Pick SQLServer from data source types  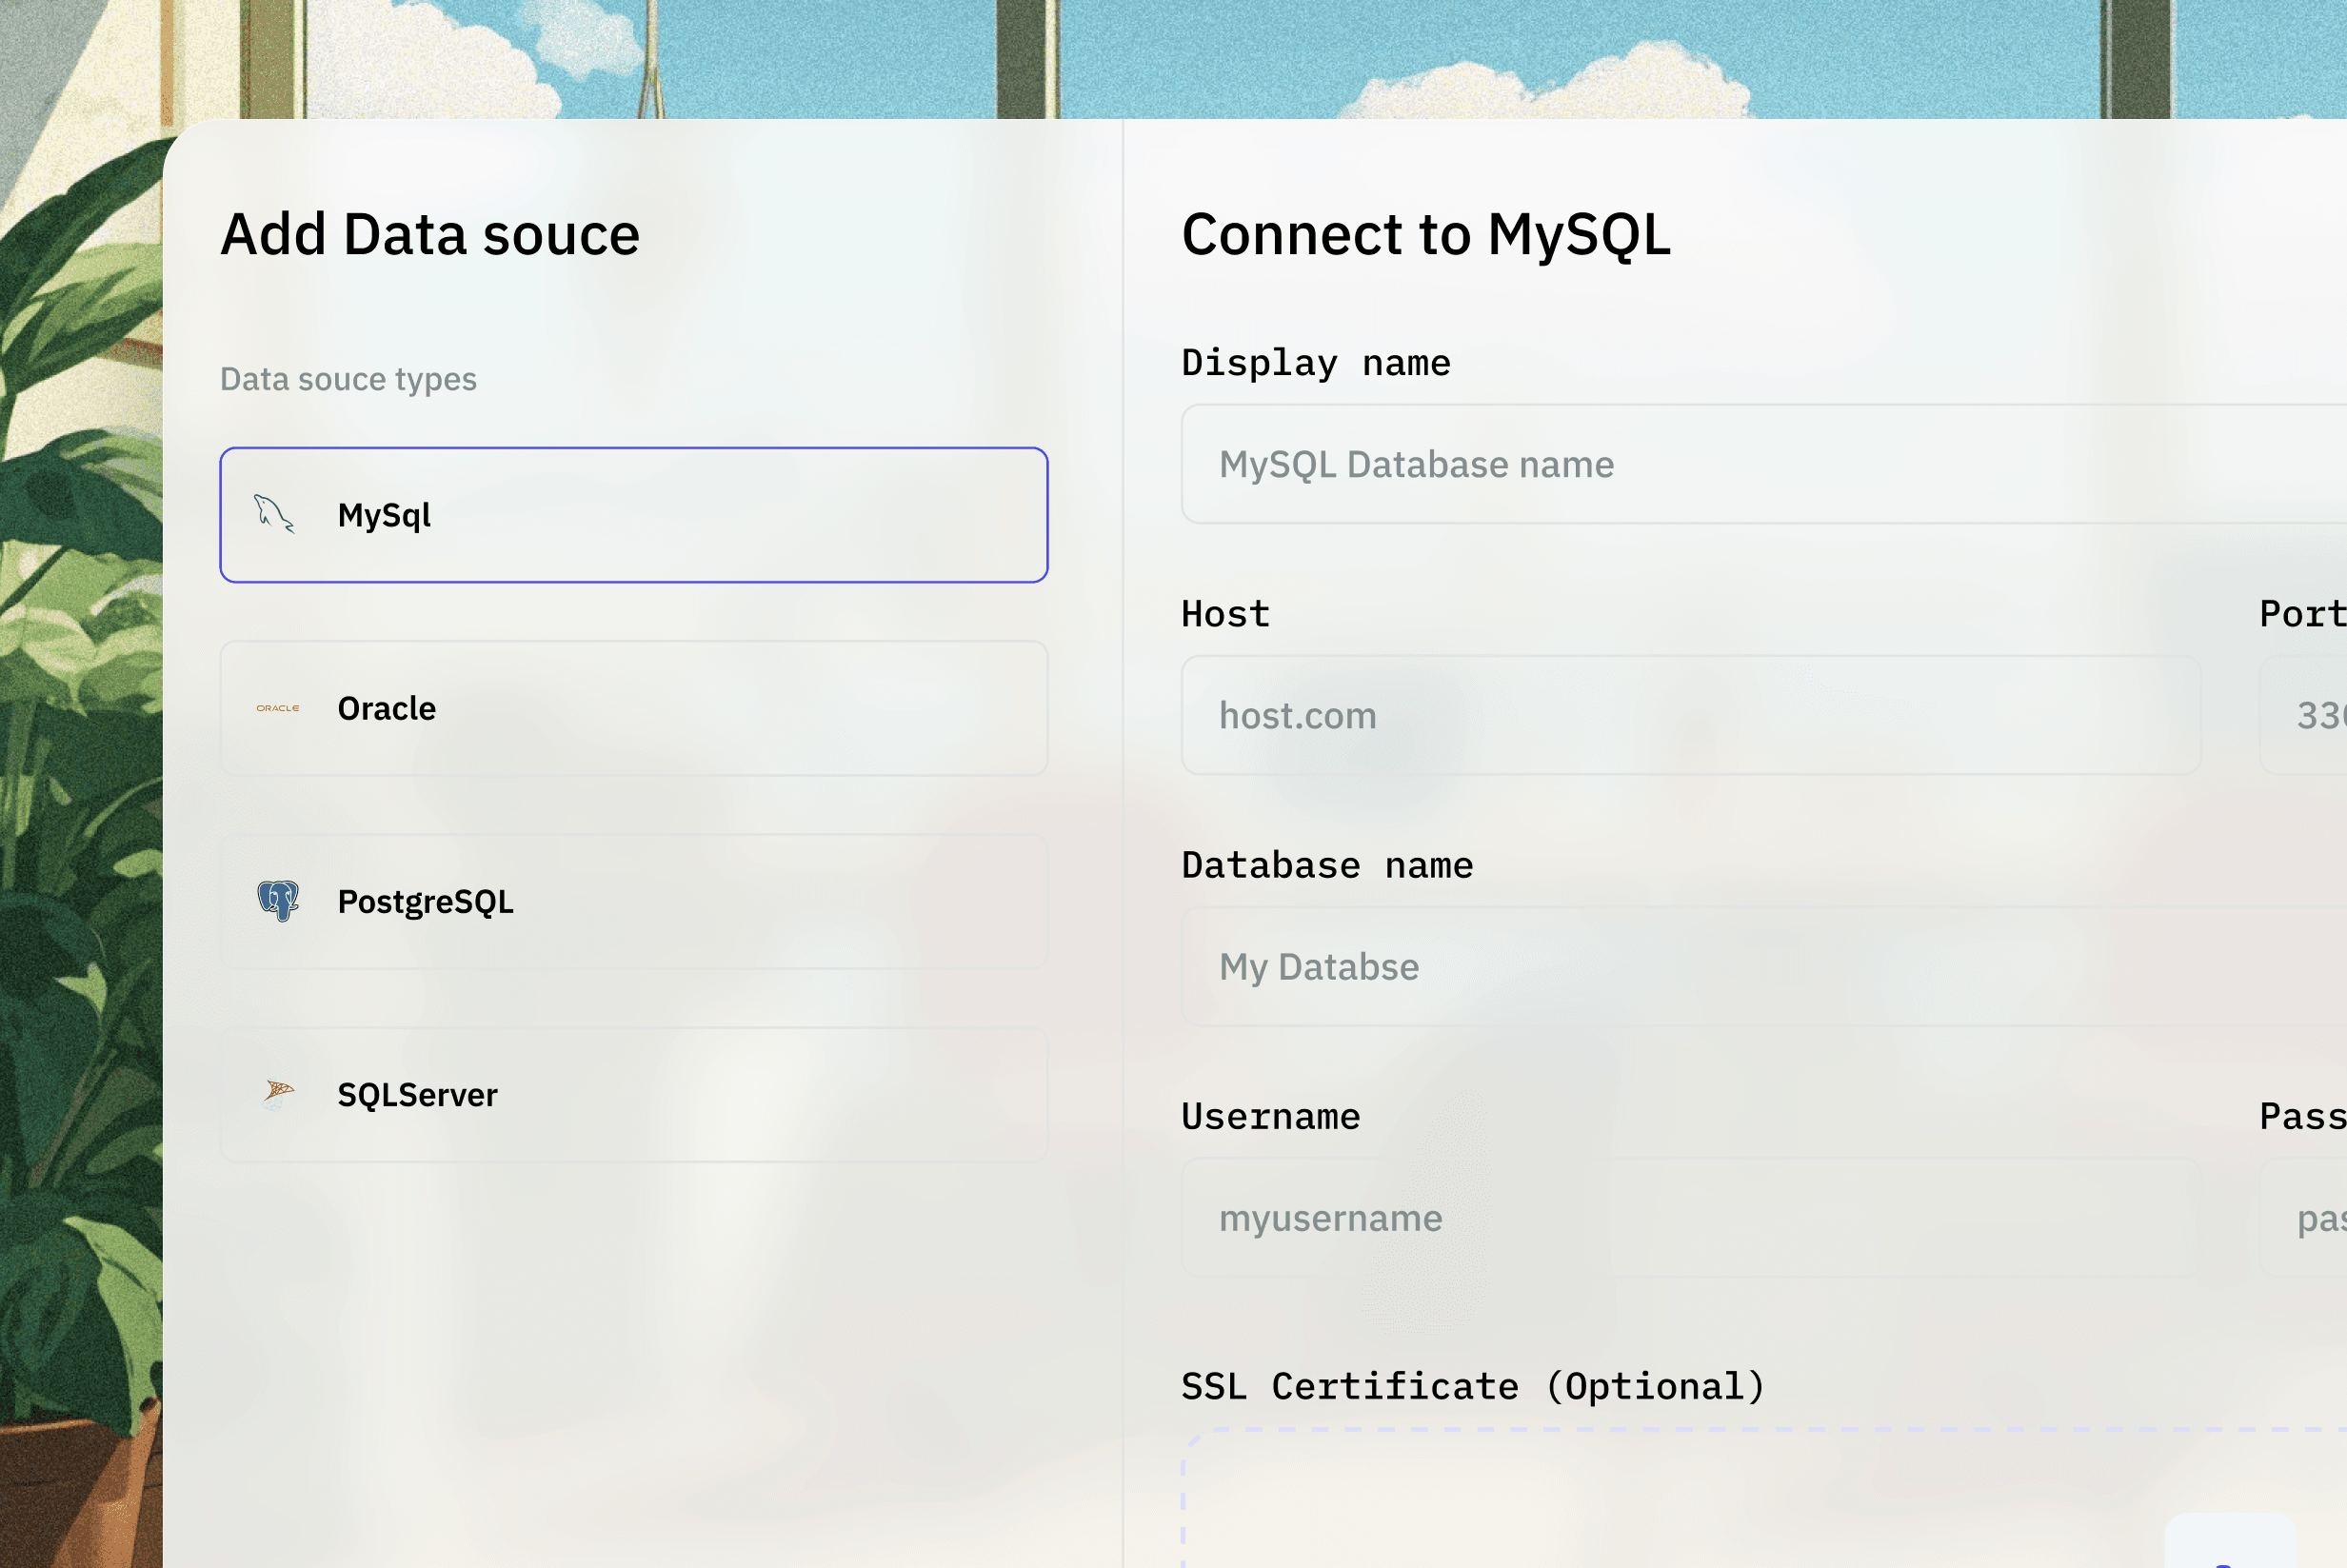point(633,1094)
